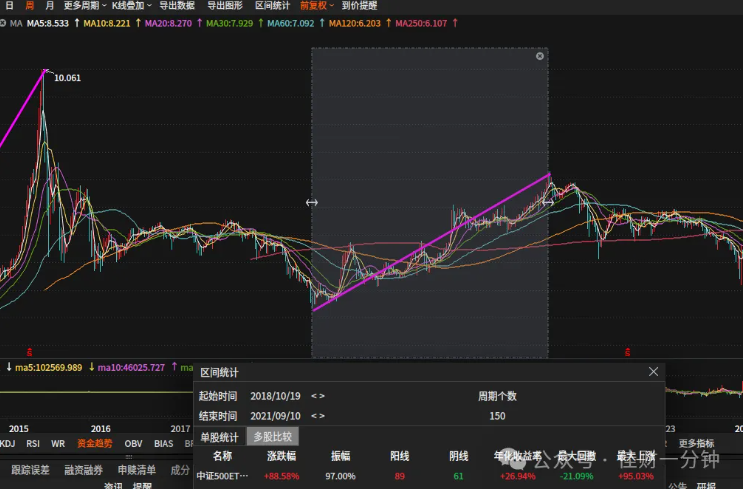Click the MA20:8.270 label

pos(168,23)
